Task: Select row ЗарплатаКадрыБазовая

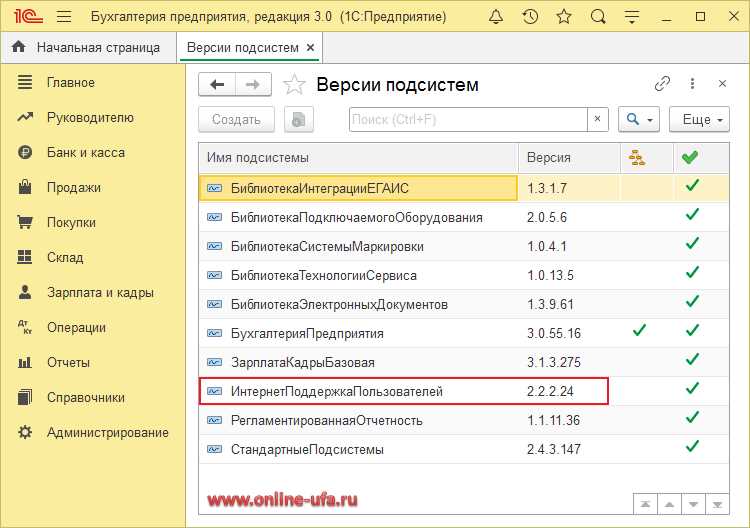Action: pos(464,362)
